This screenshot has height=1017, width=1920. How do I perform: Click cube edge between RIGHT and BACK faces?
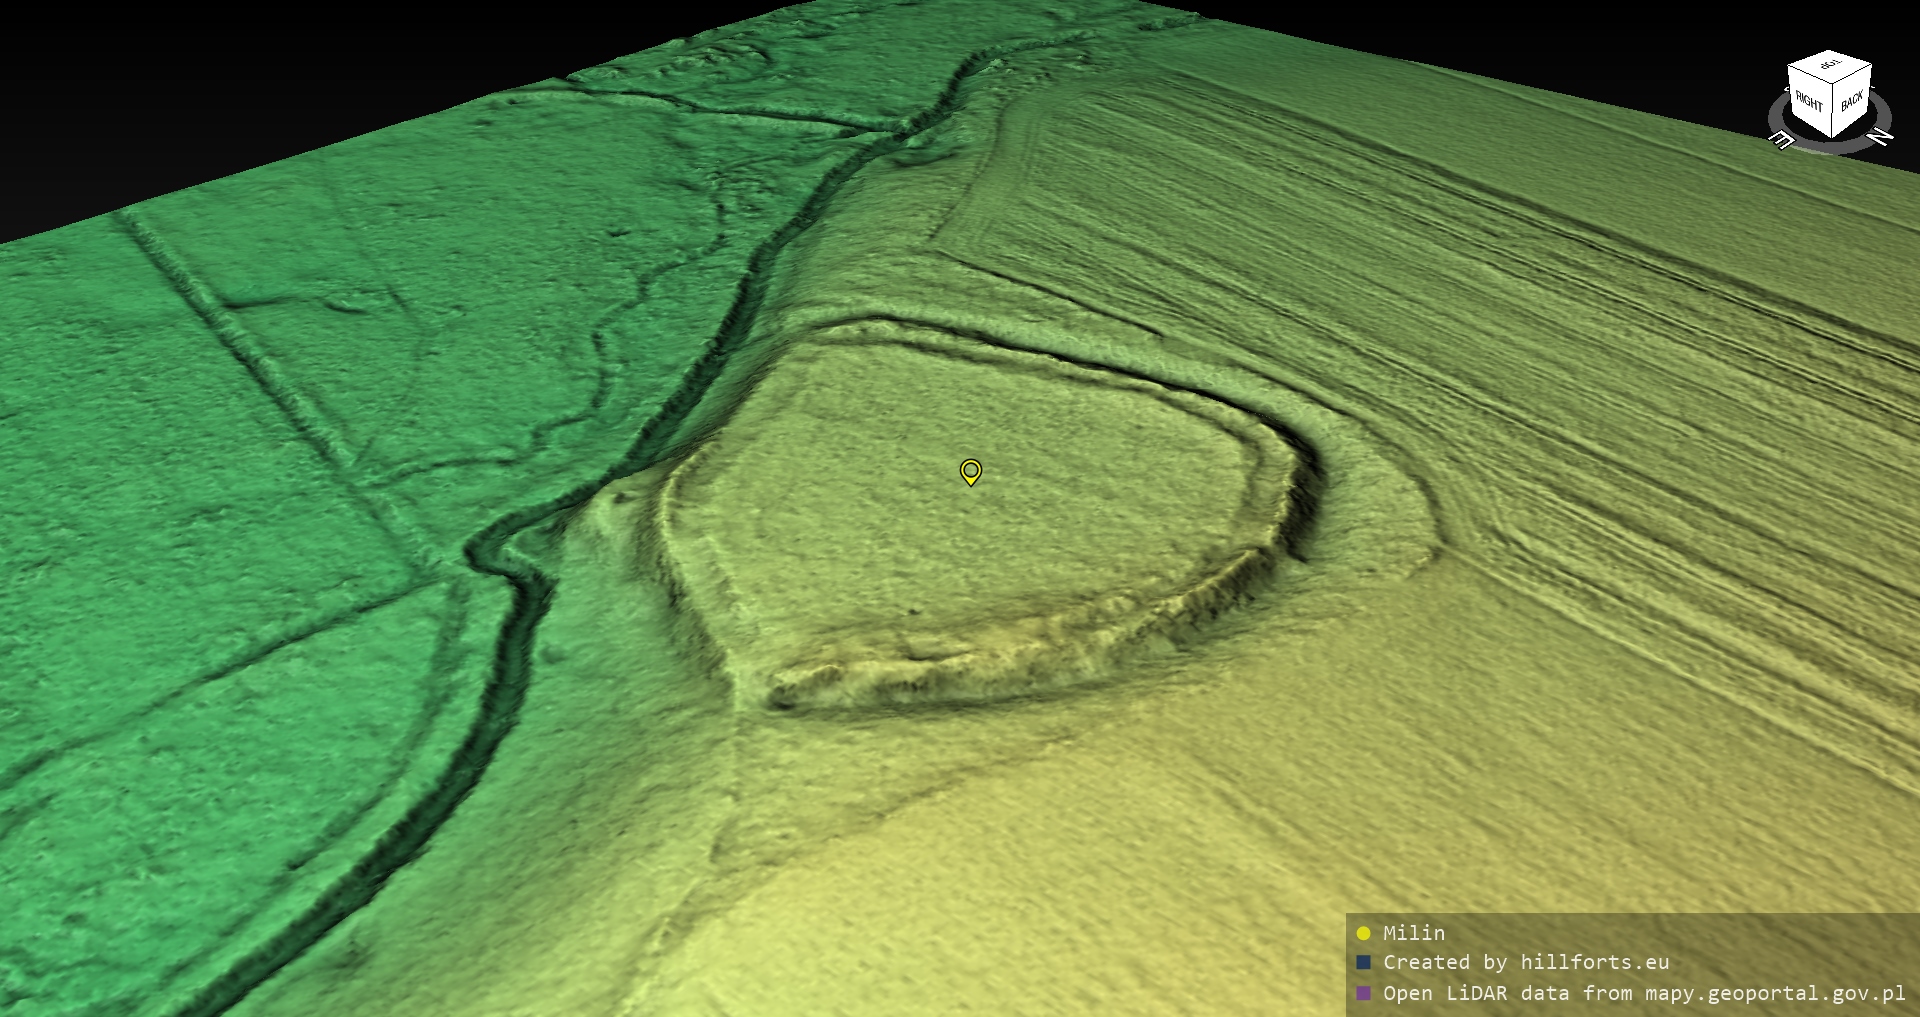pyautogui.click(x=1832, y=110)
